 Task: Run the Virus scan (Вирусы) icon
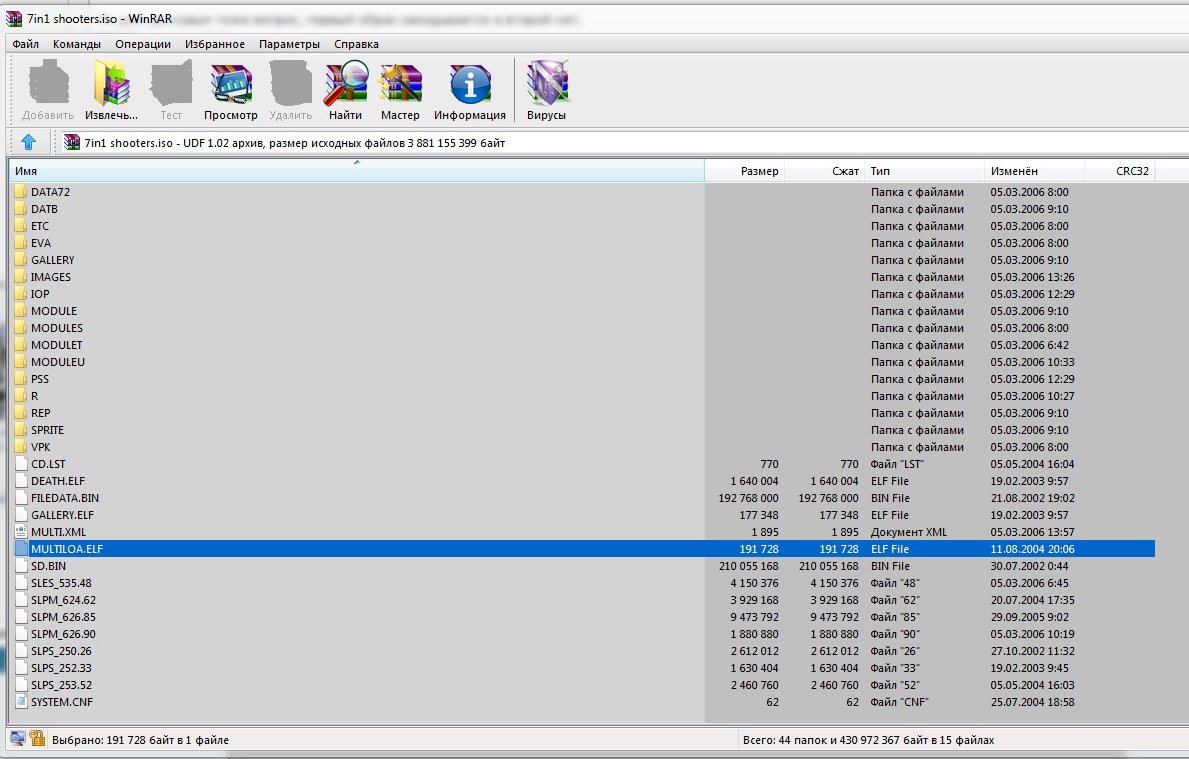547,90
